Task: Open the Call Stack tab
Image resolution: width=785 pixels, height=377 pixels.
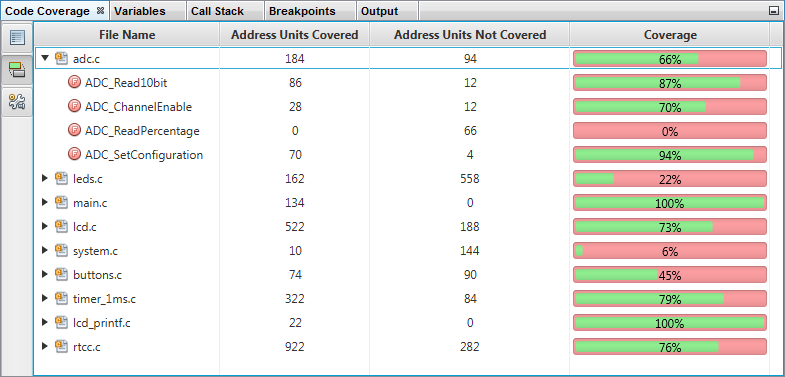Action: (x=217, y=11)
